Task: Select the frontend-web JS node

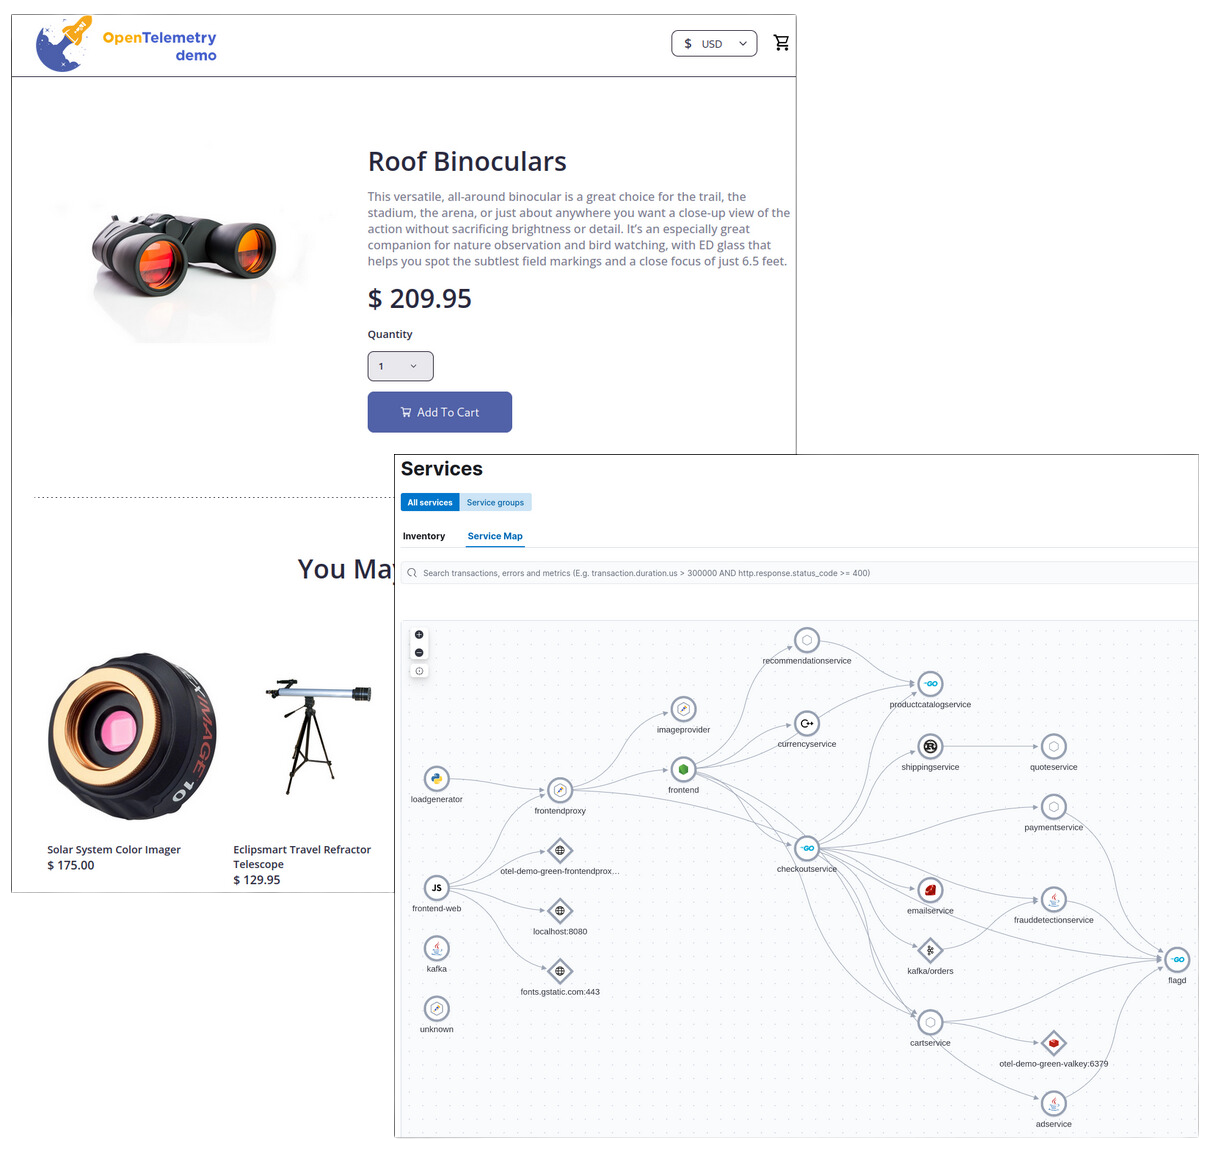Action: tap(436, 887)
